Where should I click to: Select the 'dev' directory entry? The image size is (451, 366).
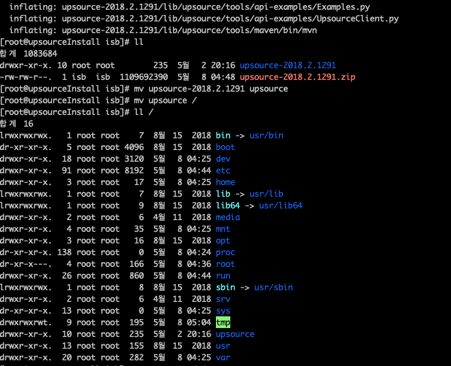coord(223,159)
